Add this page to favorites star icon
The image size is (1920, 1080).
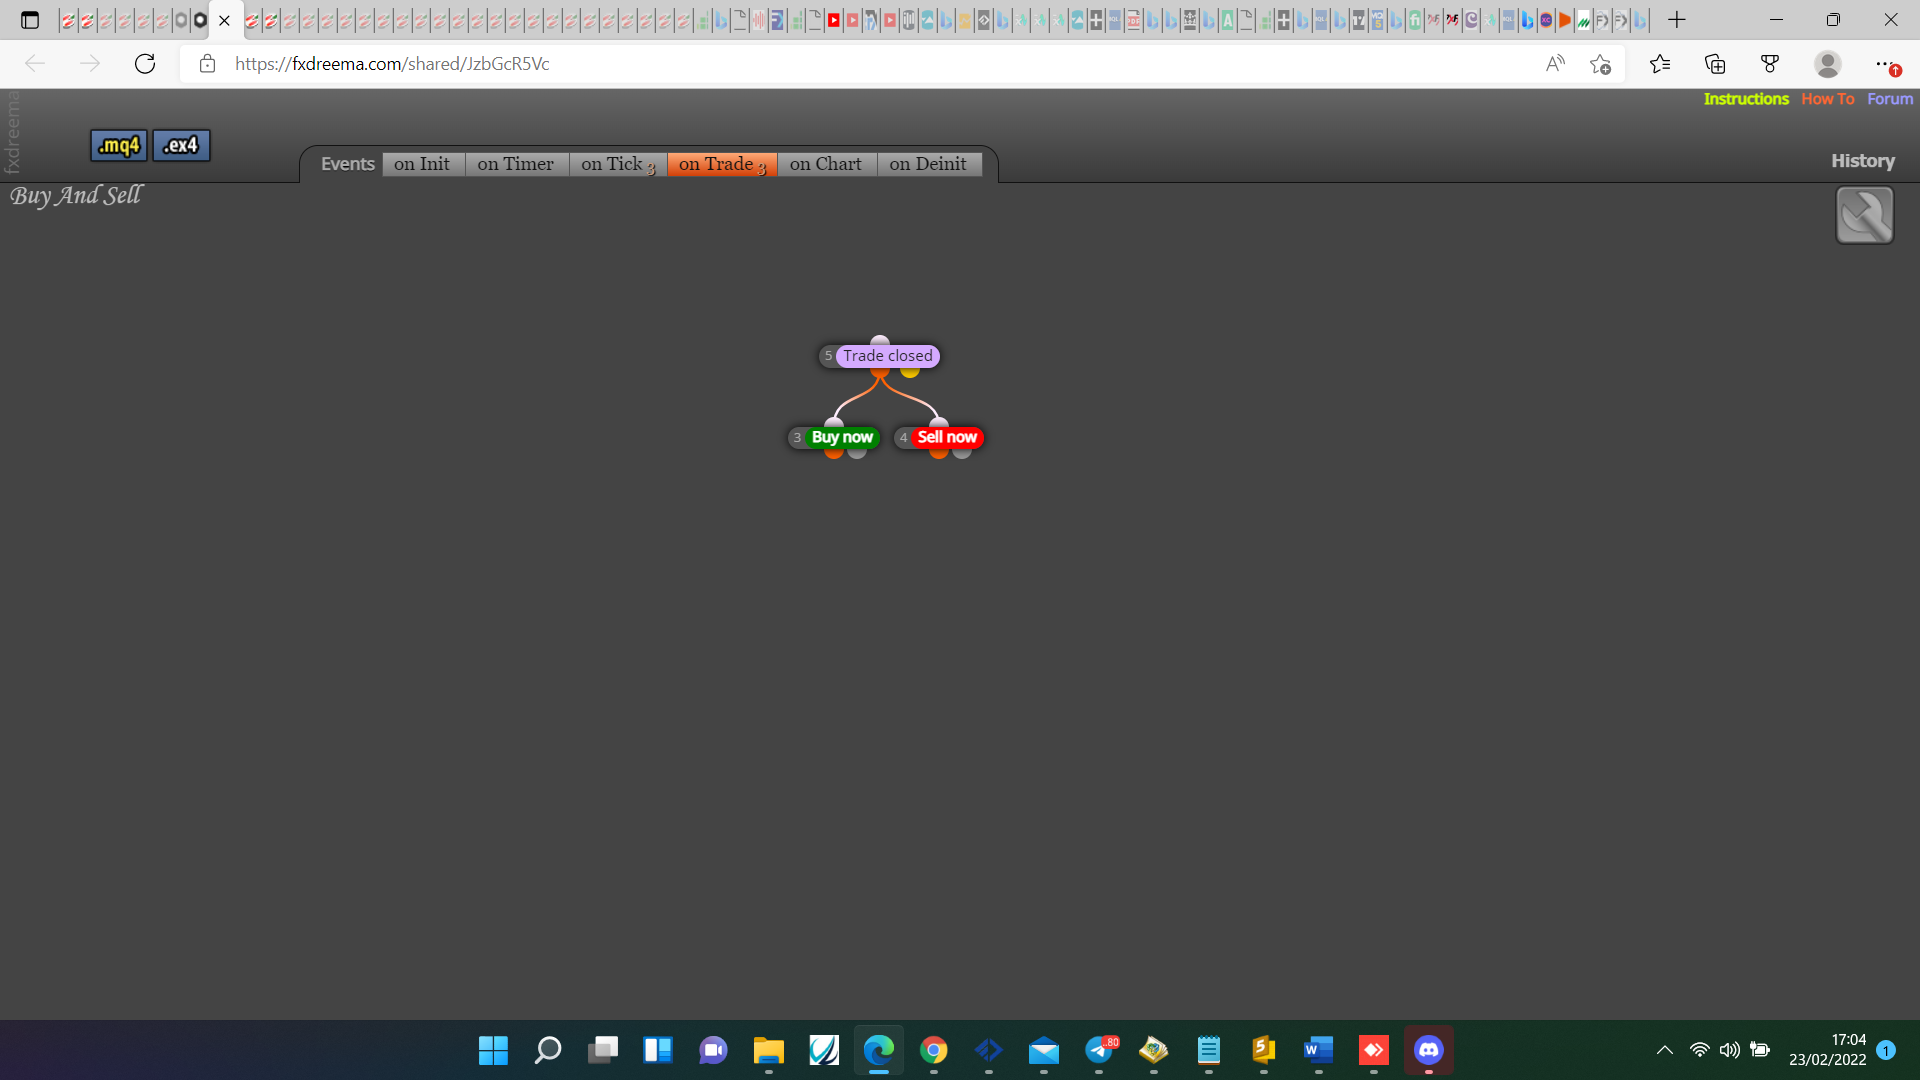(x=1600, y=64)
